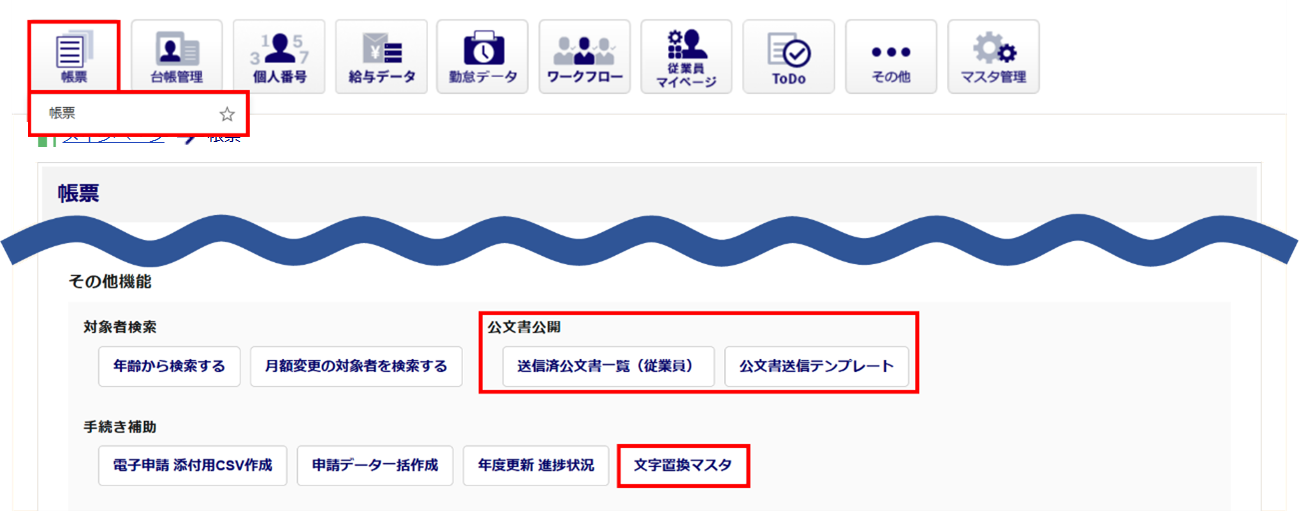Click 年齢から検索する button

170,367
